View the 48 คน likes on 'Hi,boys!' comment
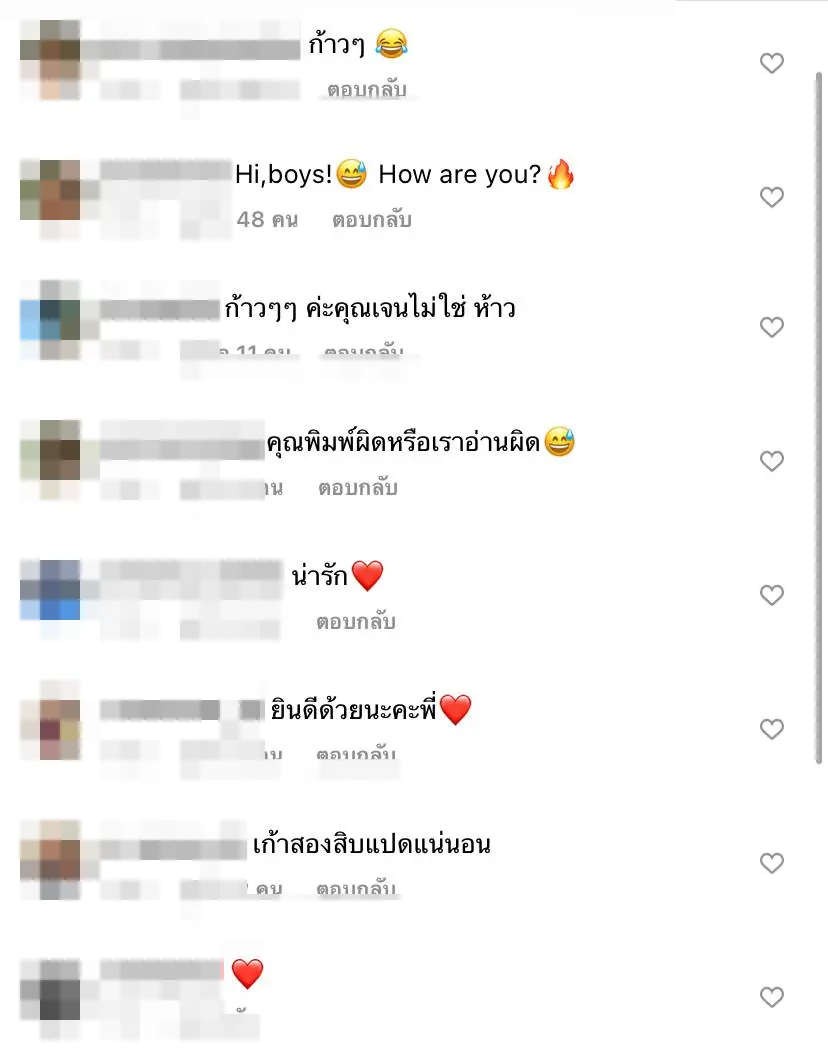The width and height of the screenshot is (828, 1051). (x=268, y=219)
